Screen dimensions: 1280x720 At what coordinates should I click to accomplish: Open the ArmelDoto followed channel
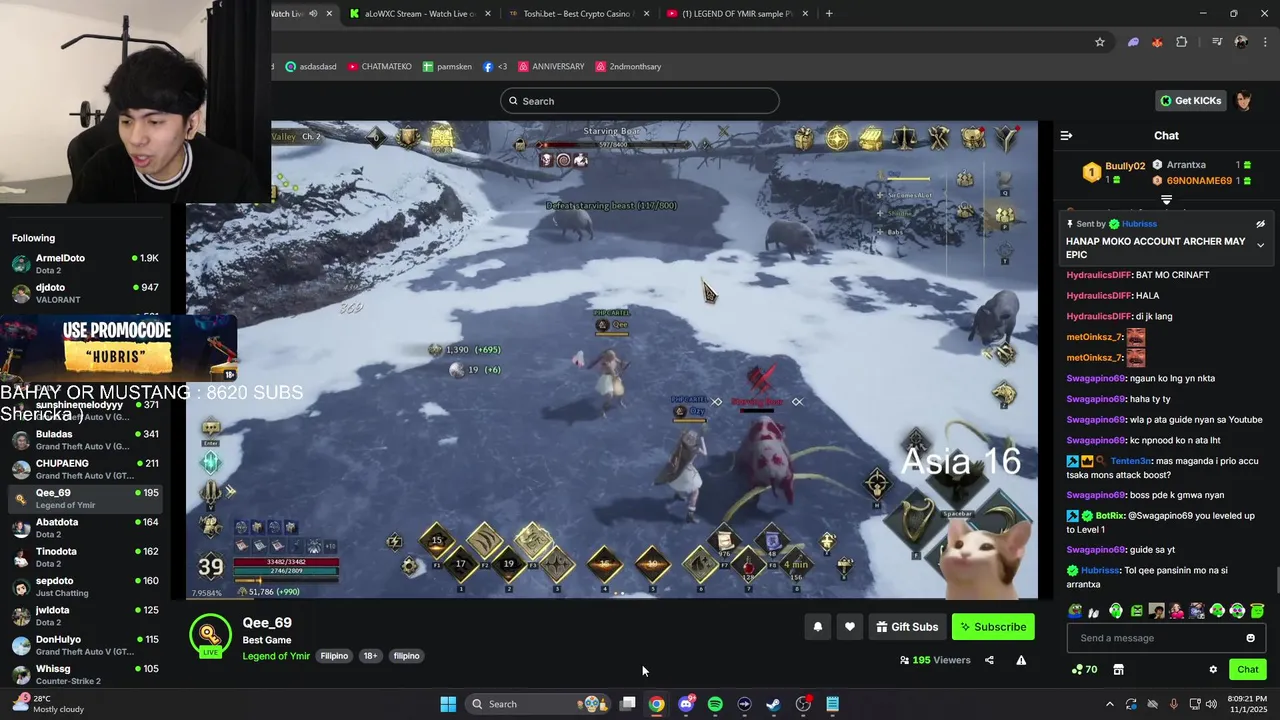pyautogui.click(x=85, y=264)
